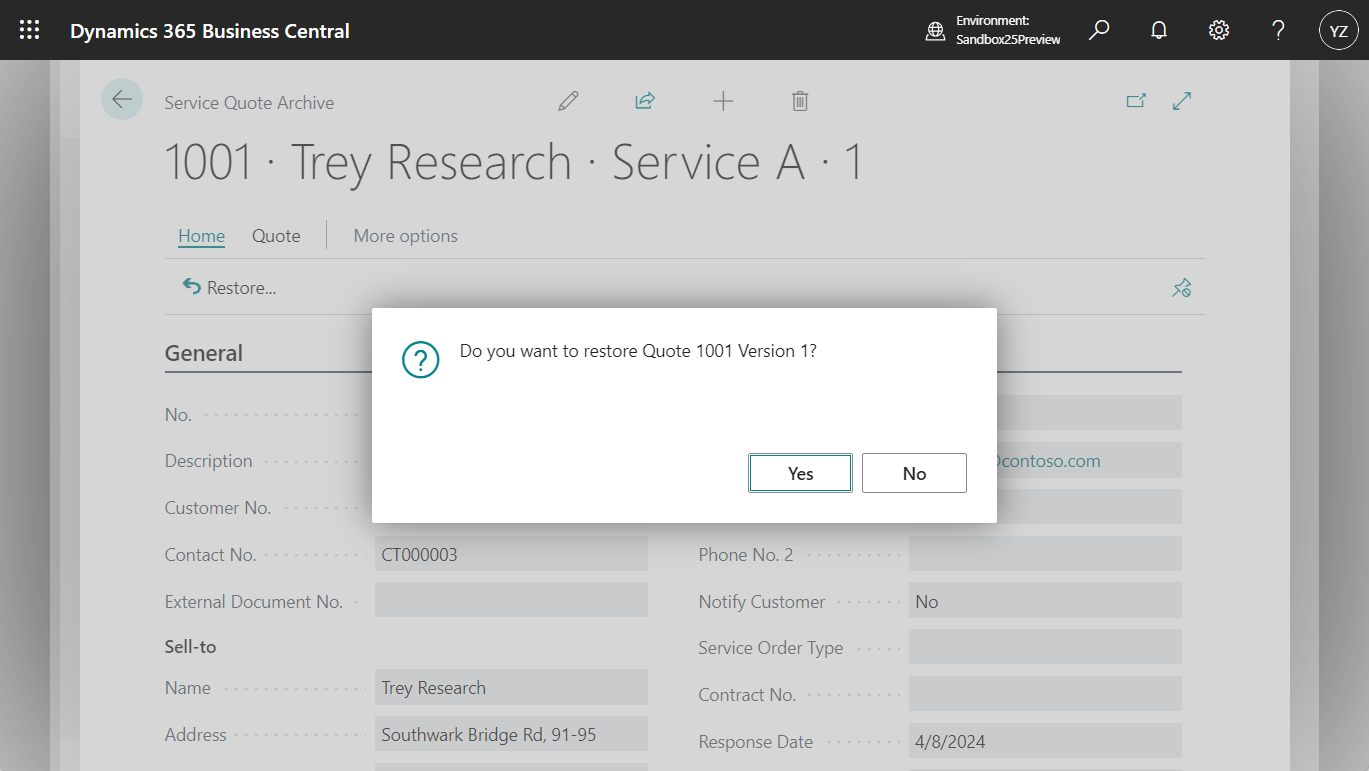Viewport: 1369px width, 771px height.
Task: Expand the page with the full-screen arrows icon
Action: pyautogui.click(x=1182, y=100)
